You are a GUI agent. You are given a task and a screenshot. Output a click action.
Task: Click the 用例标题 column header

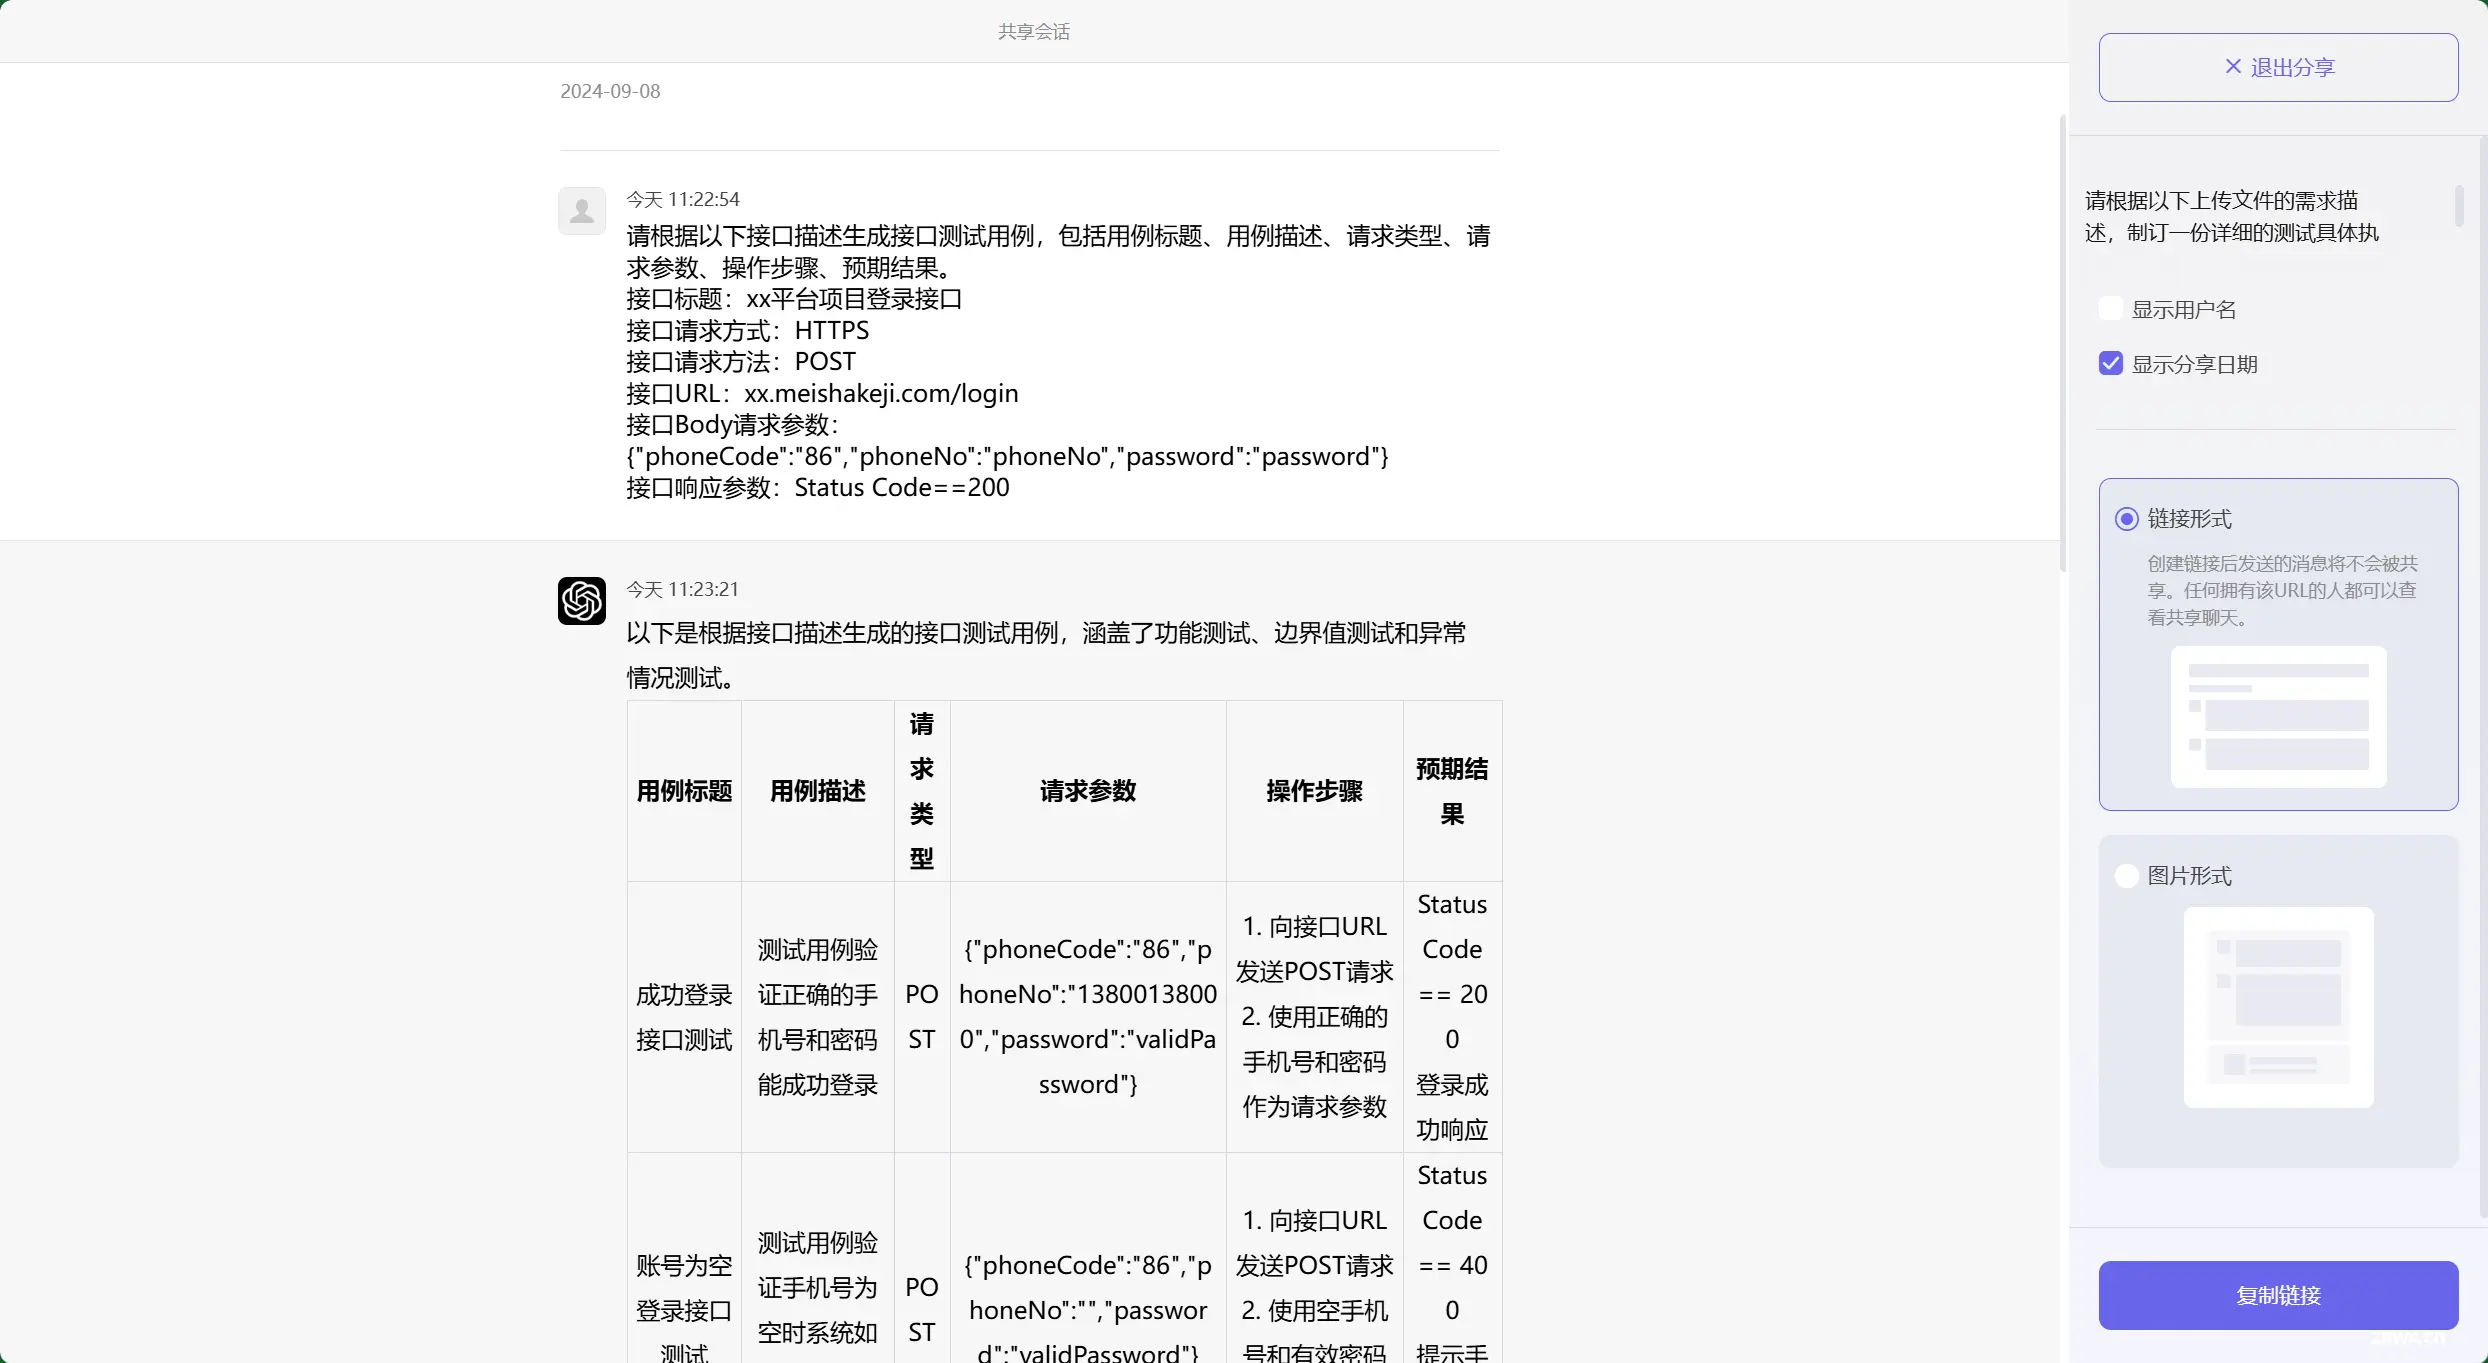pyautogui.click(x=684, y=791)
